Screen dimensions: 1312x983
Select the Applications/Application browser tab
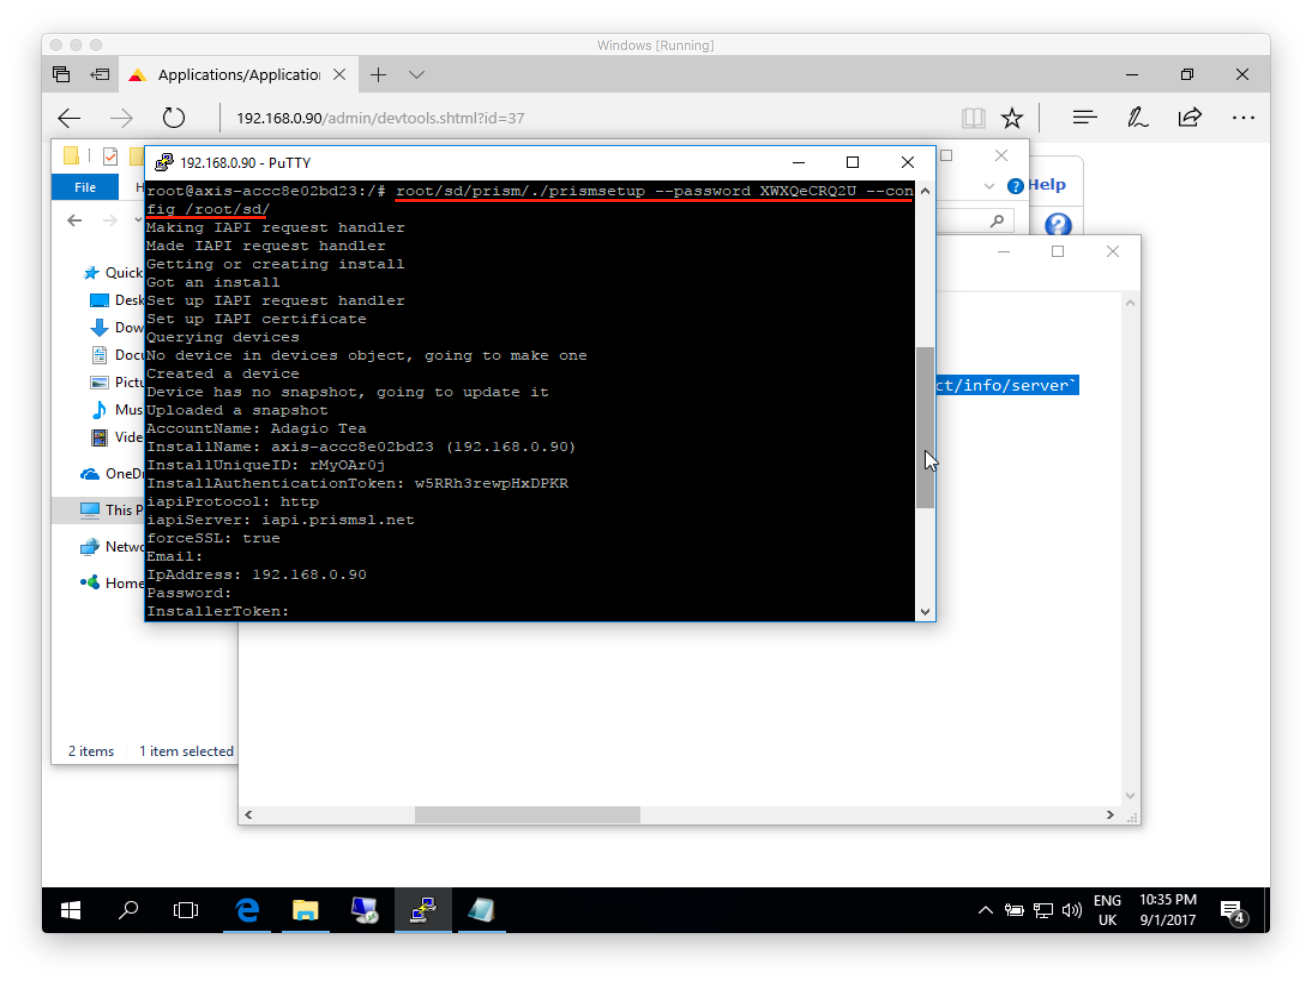coord(238,75)
